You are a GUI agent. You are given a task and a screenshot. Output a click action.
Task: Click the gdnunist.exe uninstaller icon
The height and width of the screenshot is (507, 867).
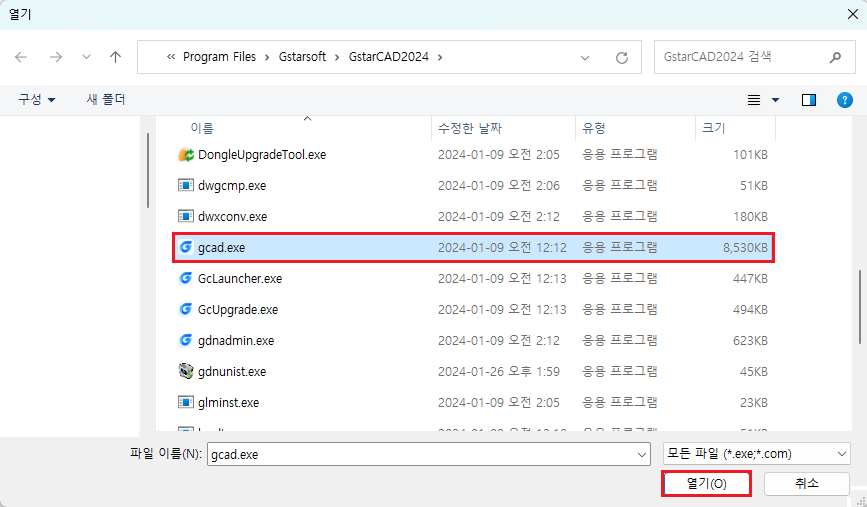click(x=186, y=371)
